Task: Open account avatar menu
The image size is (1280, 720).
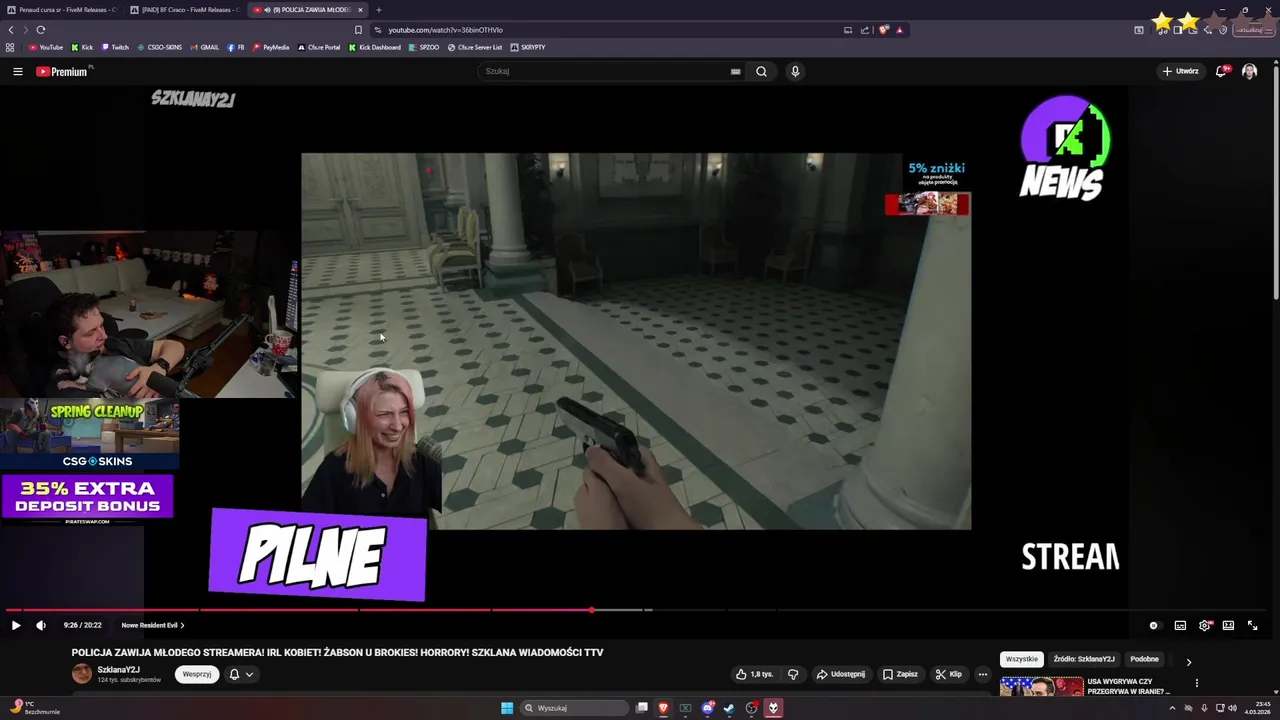Action: coord(1249,71)
